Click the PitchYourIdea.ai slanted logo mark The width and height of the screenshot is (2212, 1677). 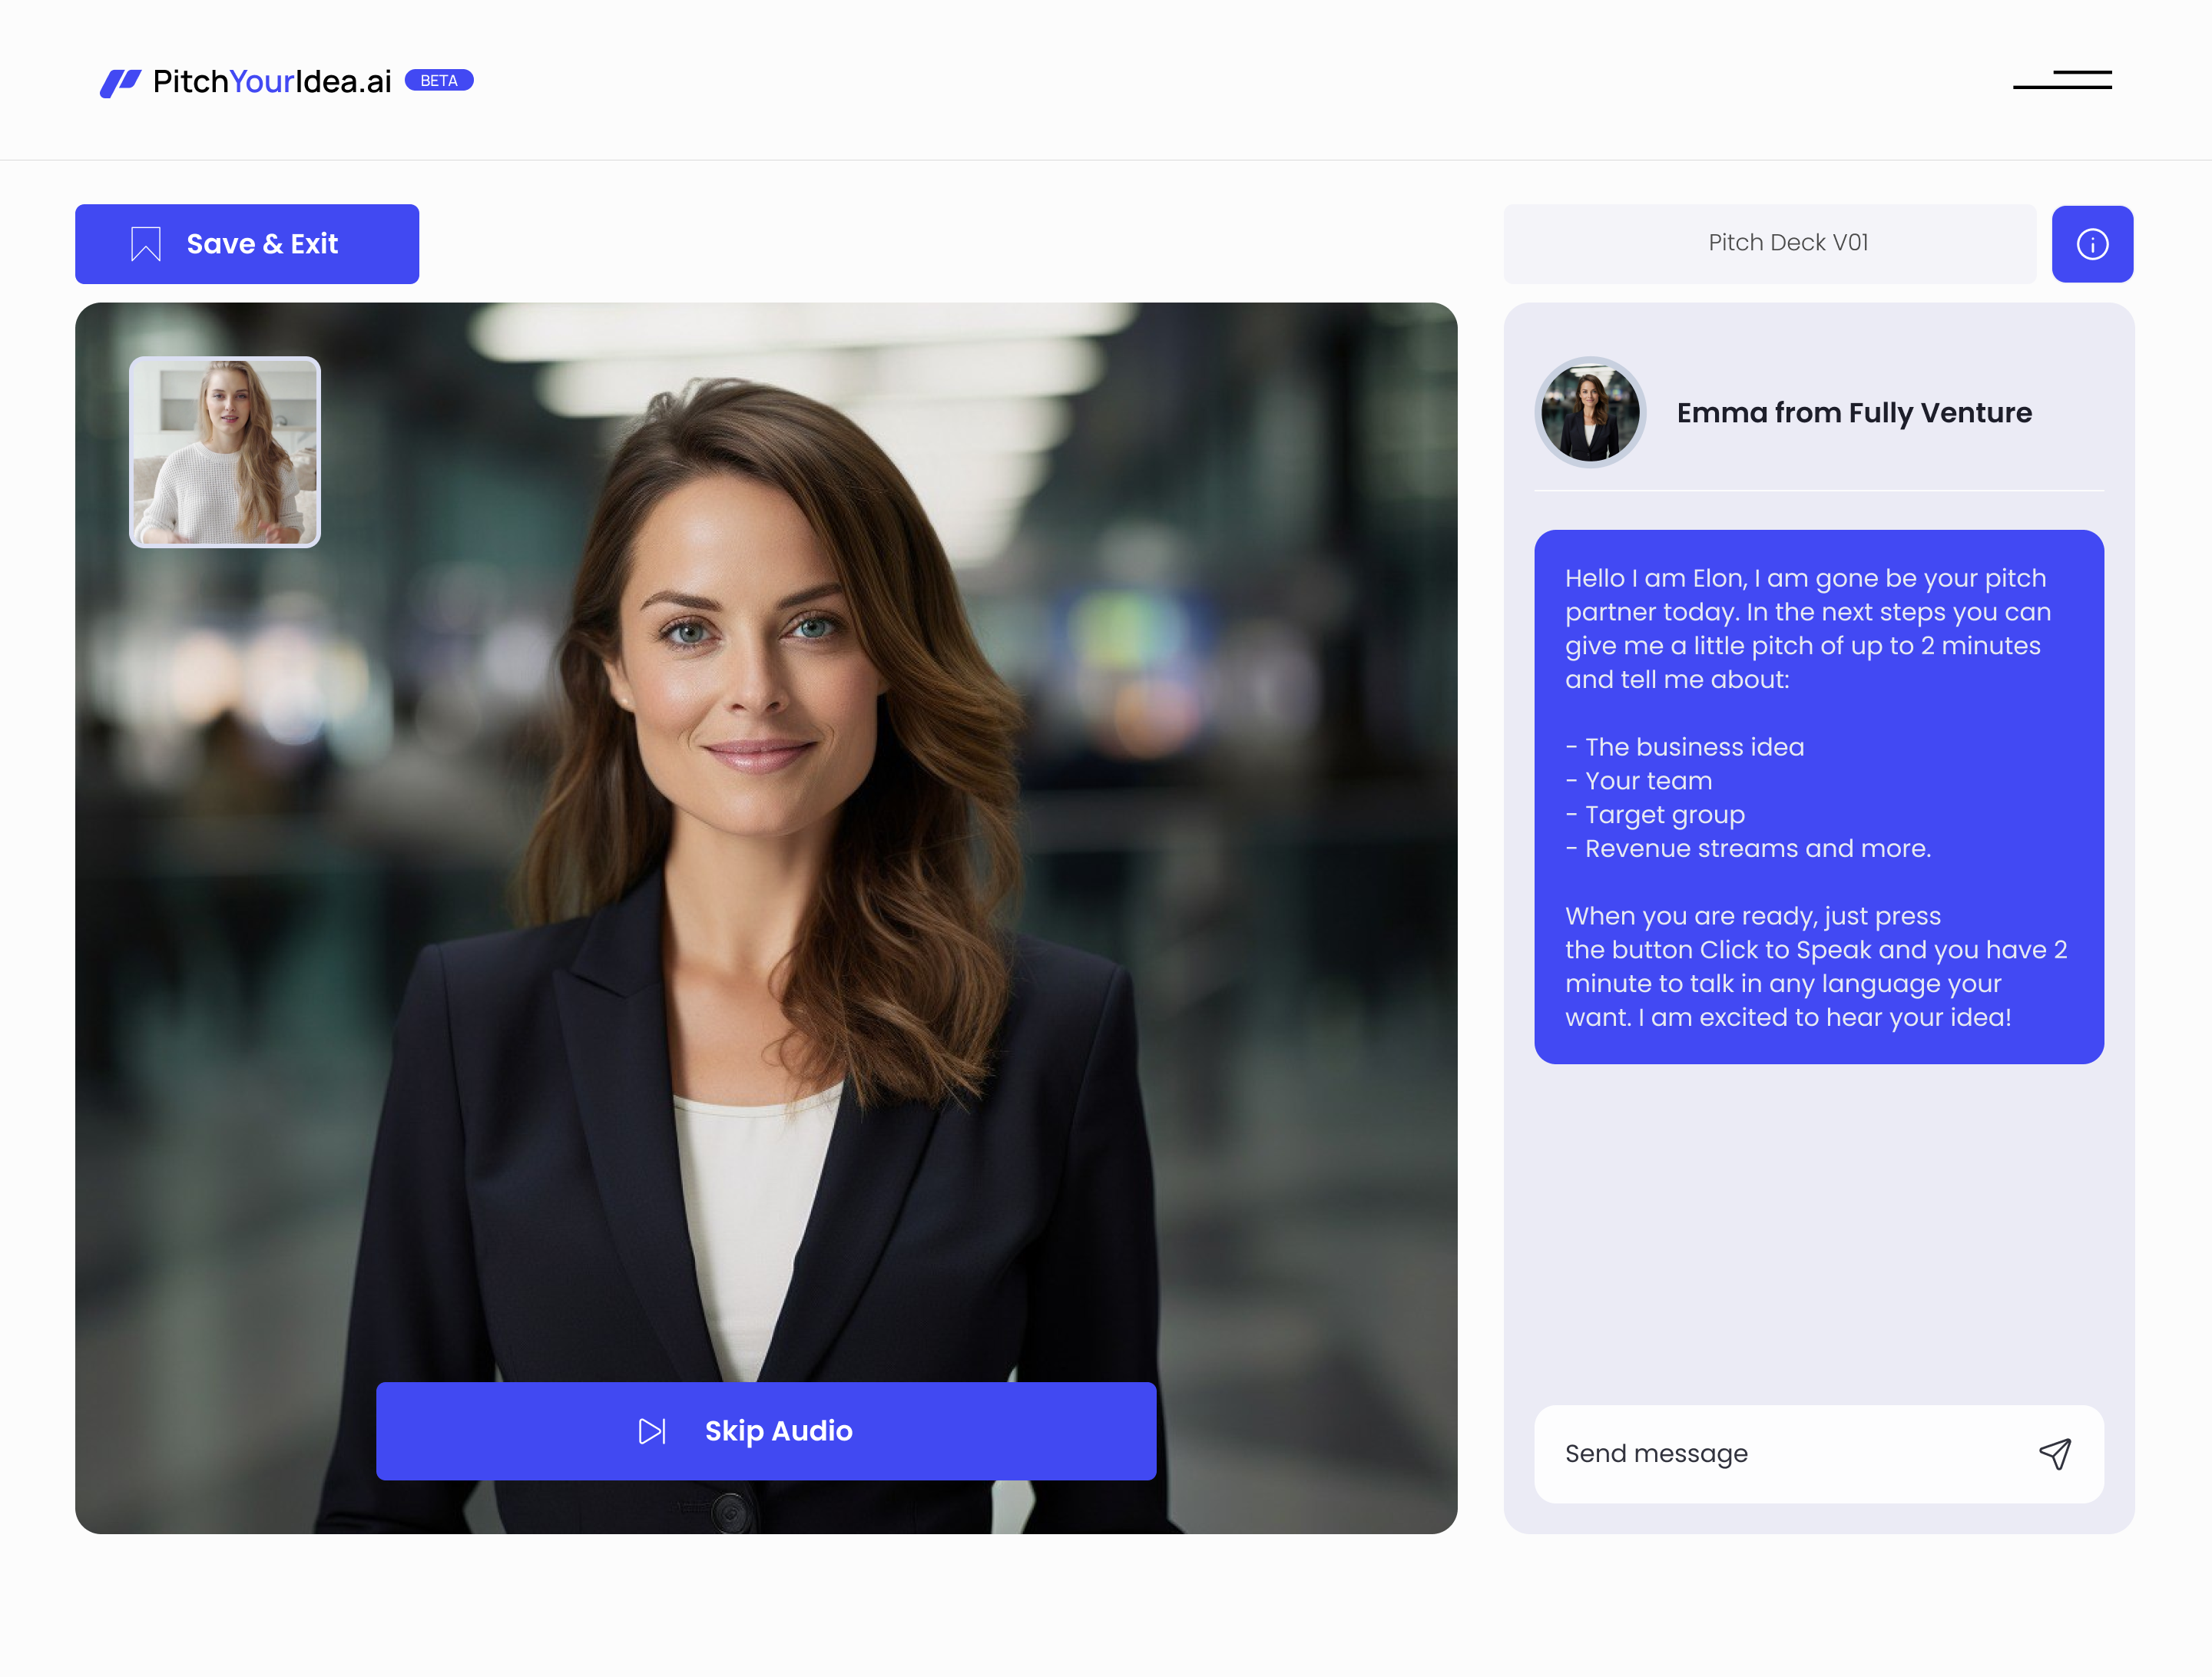point(120,82)
